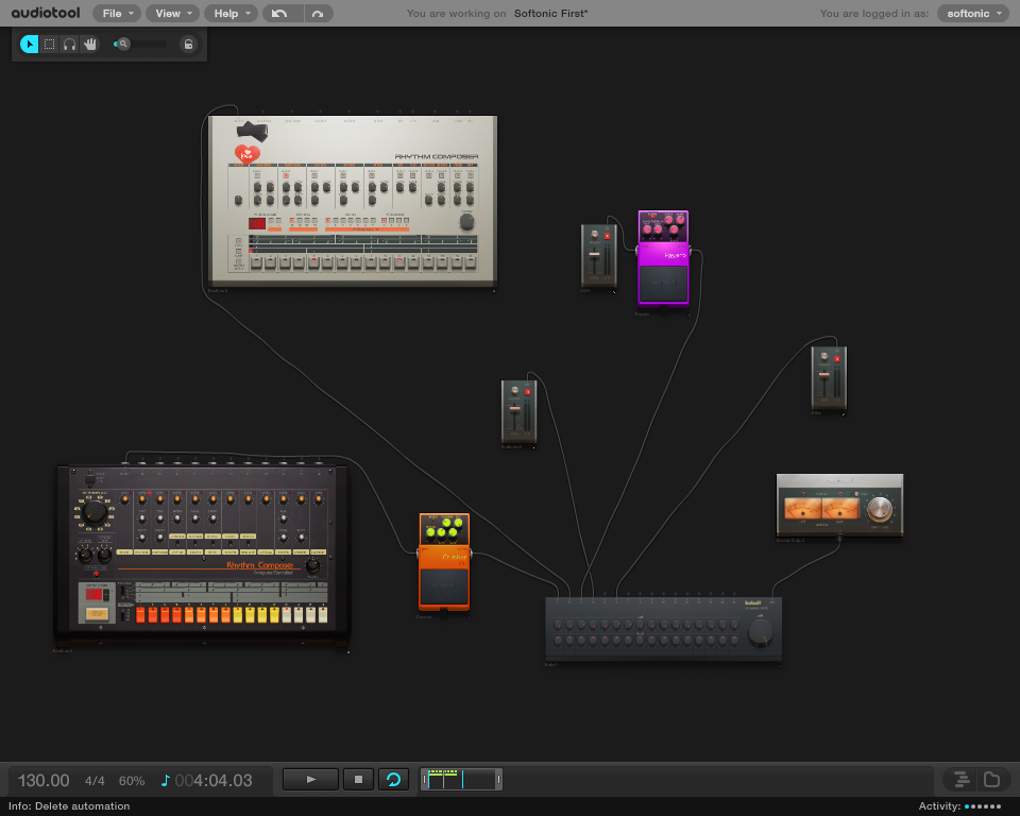Activate the headphones preview tool
Image resolution: width=1020 pixels, height=816 pixels.
(70, 44)
